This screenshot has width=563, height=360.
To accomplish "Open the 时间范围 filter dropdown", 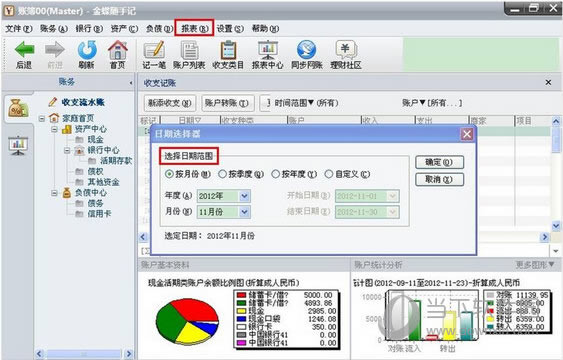I will click(x=307, y=103).
